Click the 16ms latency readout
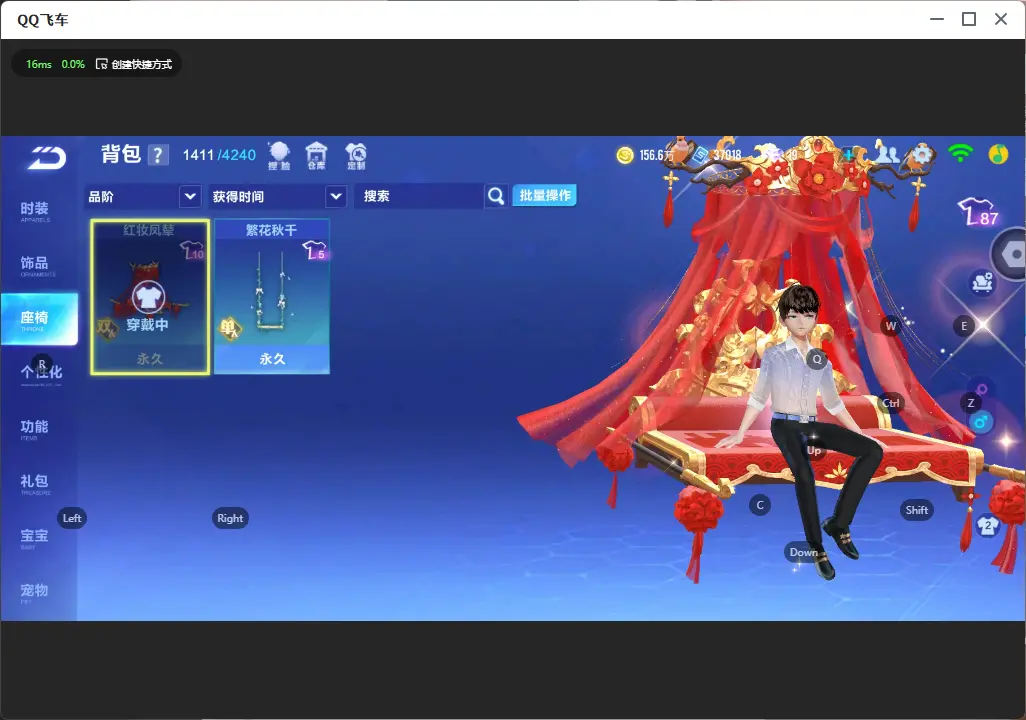Image resolution: width=1026 pixels, height=720 pixels. pyautogui.click(x=39, y=64)
